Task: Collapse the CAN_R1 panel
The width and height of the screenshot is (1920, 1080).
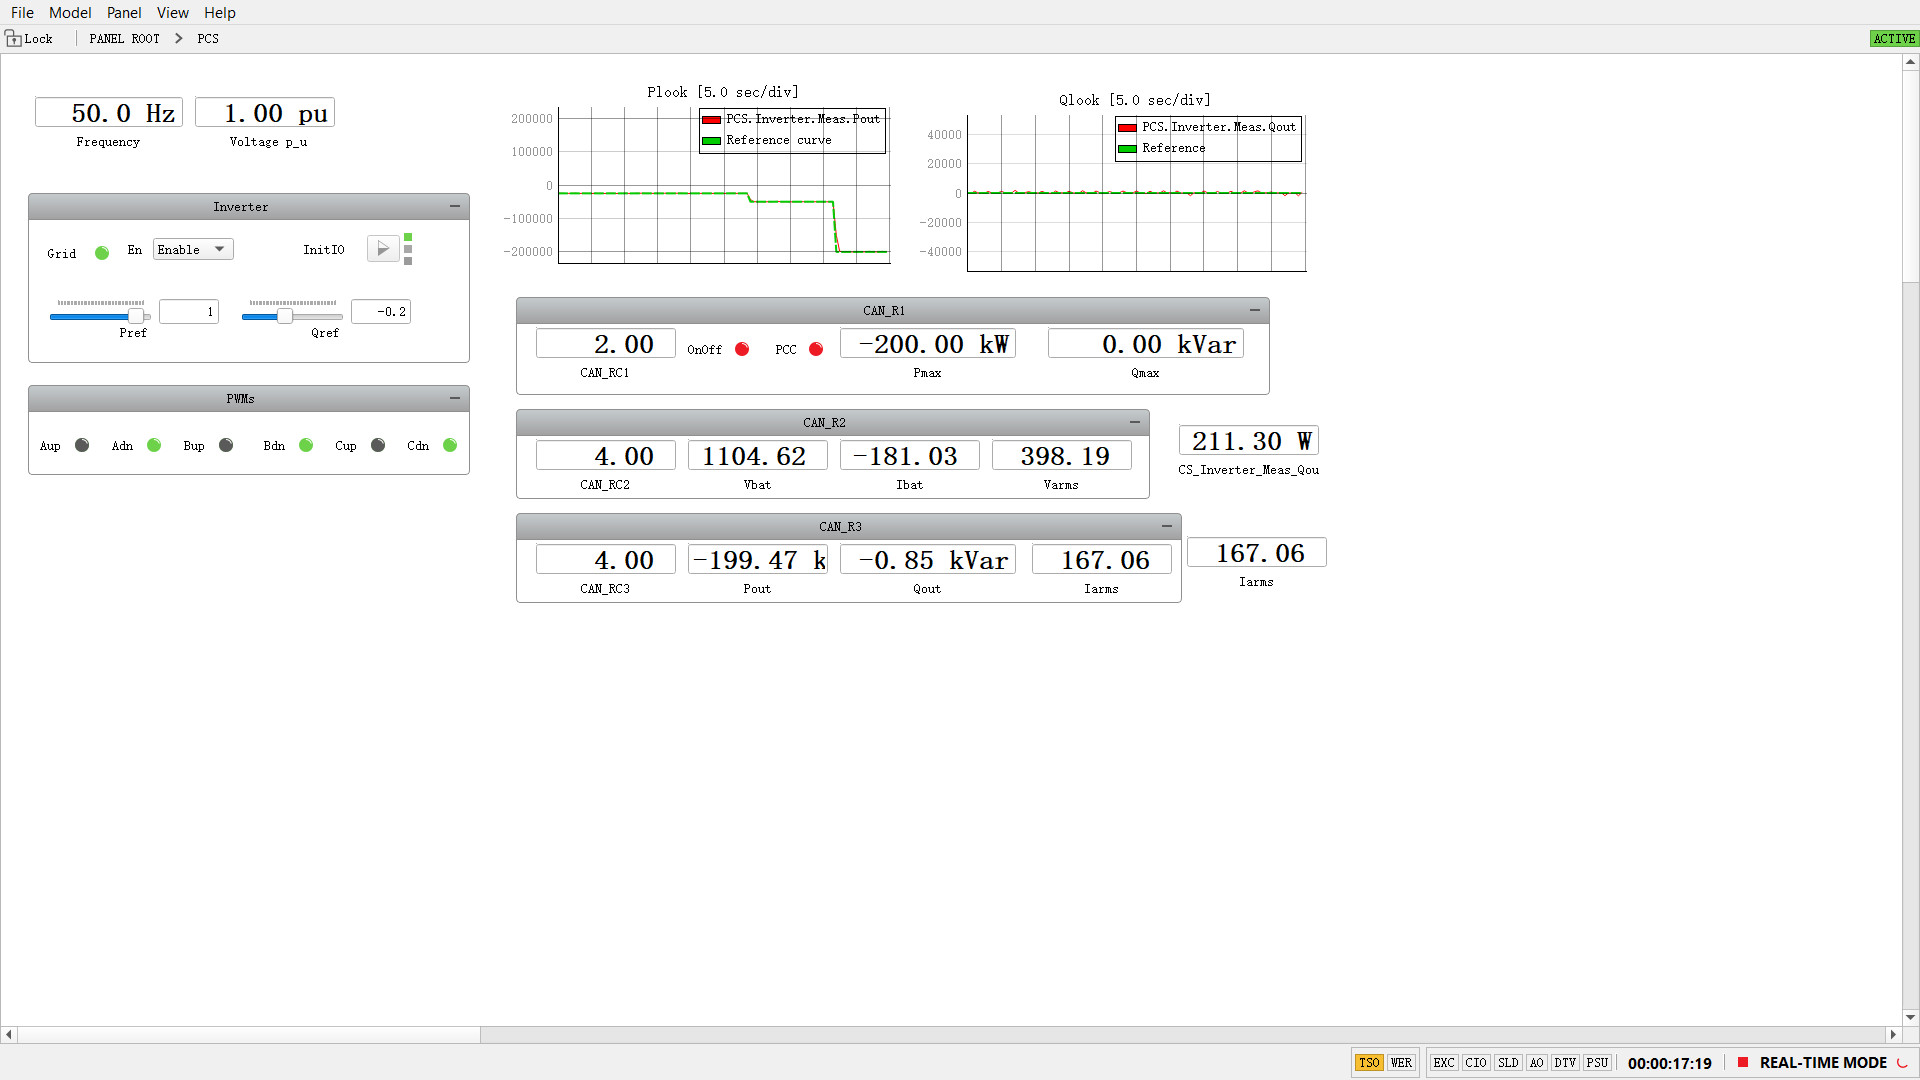Action: tap(1255, 310)
